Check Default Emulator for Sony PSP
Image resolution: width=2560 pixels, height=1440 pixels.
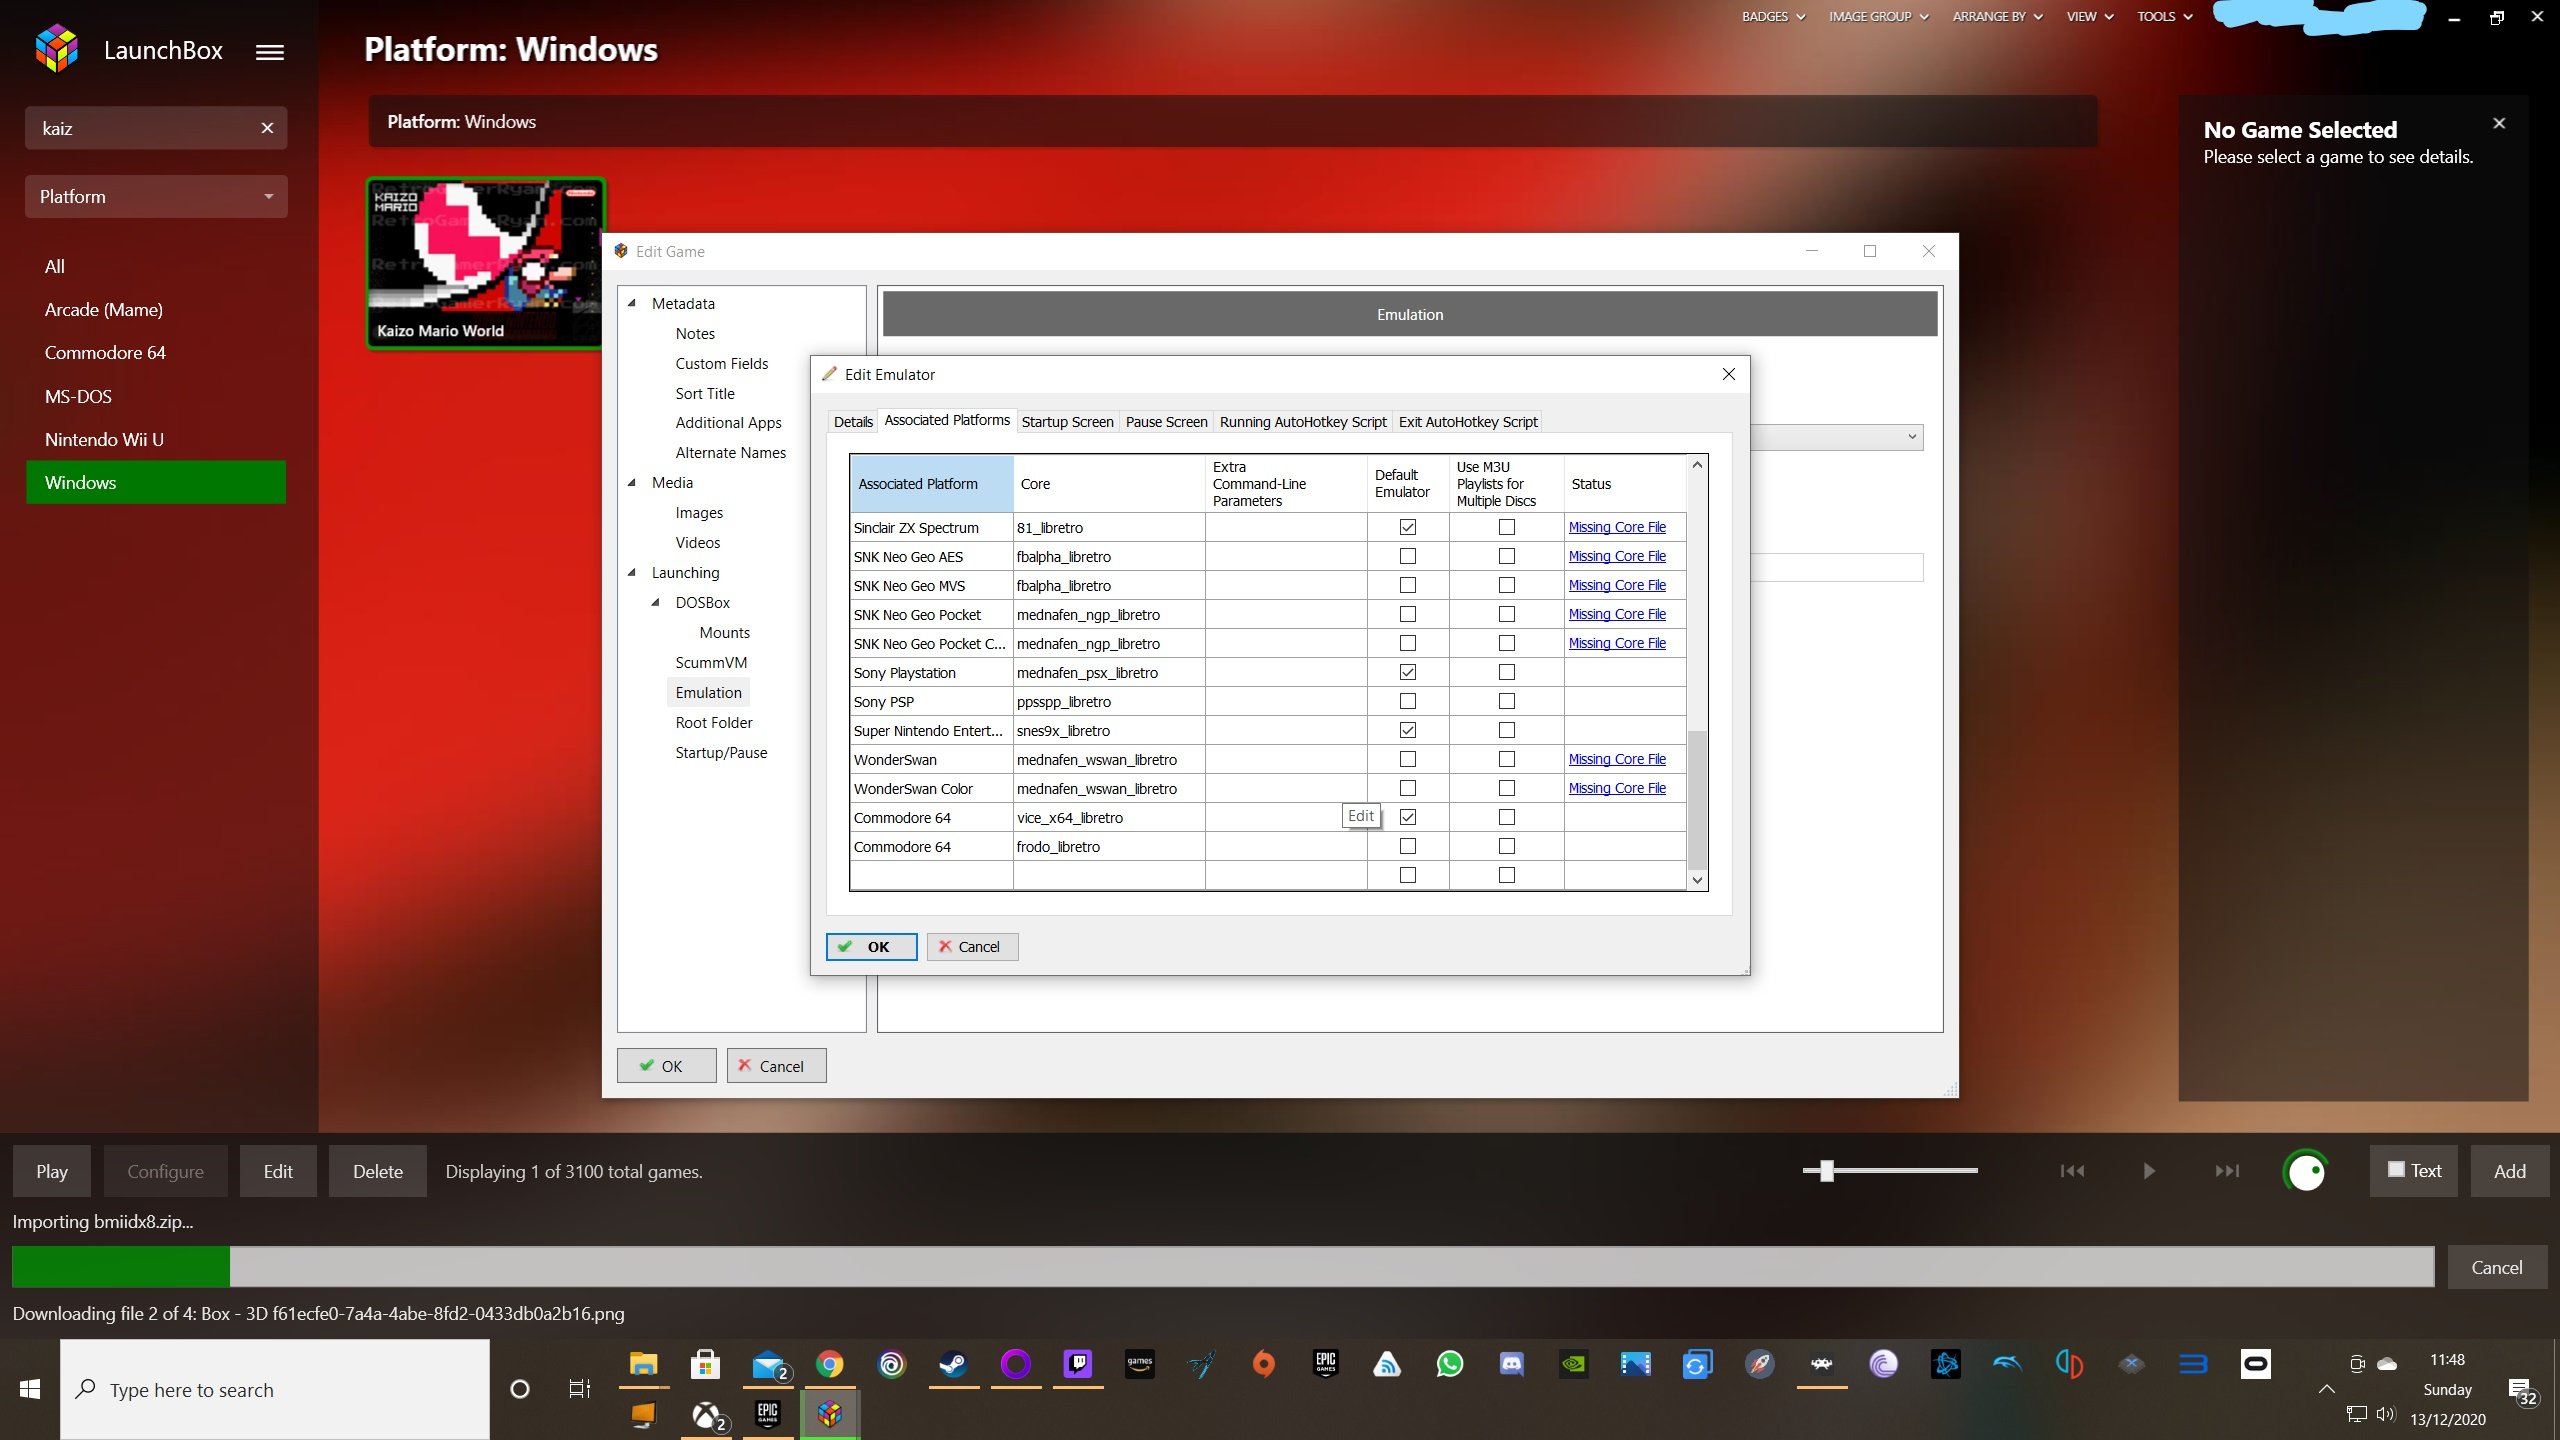click(x=1408, y=701)
